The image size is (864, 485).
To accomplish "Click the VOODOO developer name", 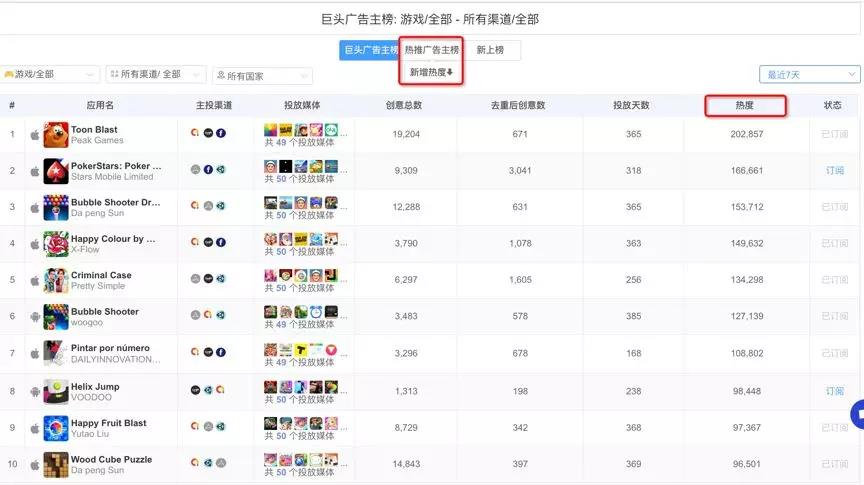I will tap(91, 397).
